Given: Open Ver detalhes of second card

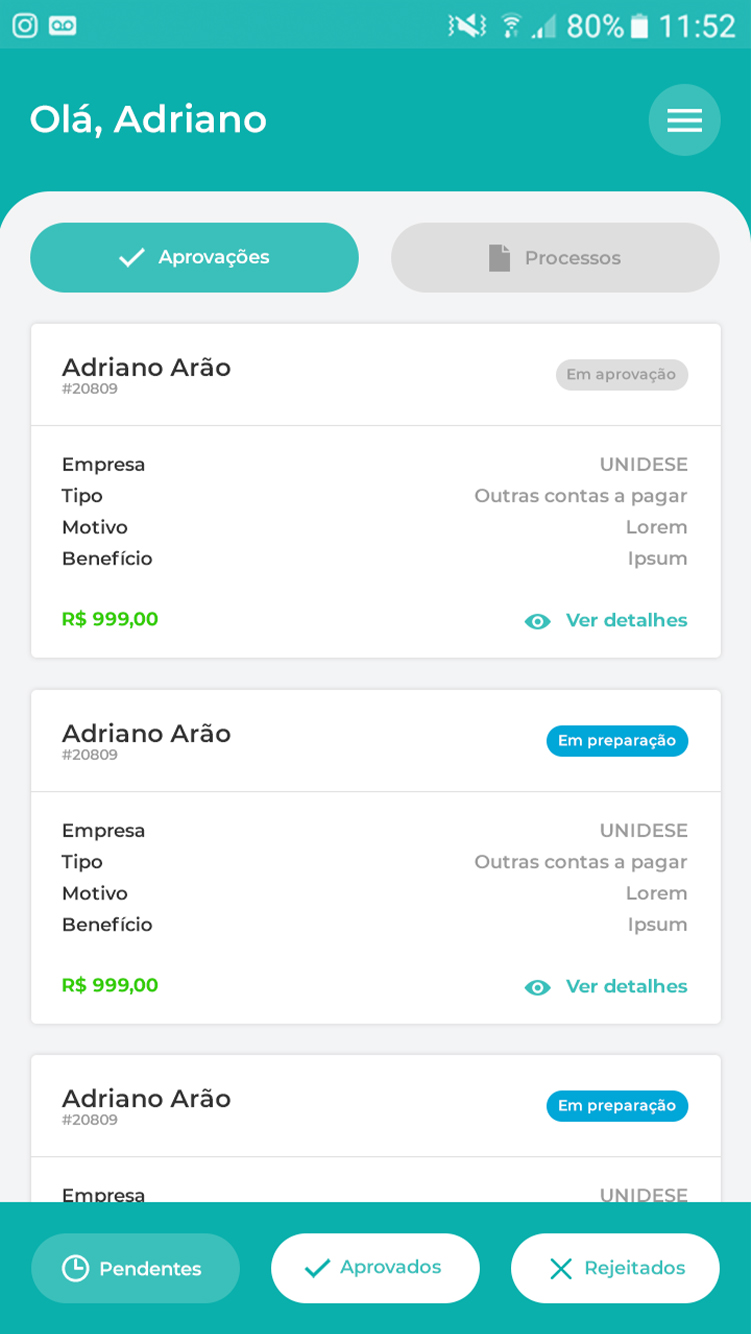Looking at the screenshot, I should click(627, 986).
